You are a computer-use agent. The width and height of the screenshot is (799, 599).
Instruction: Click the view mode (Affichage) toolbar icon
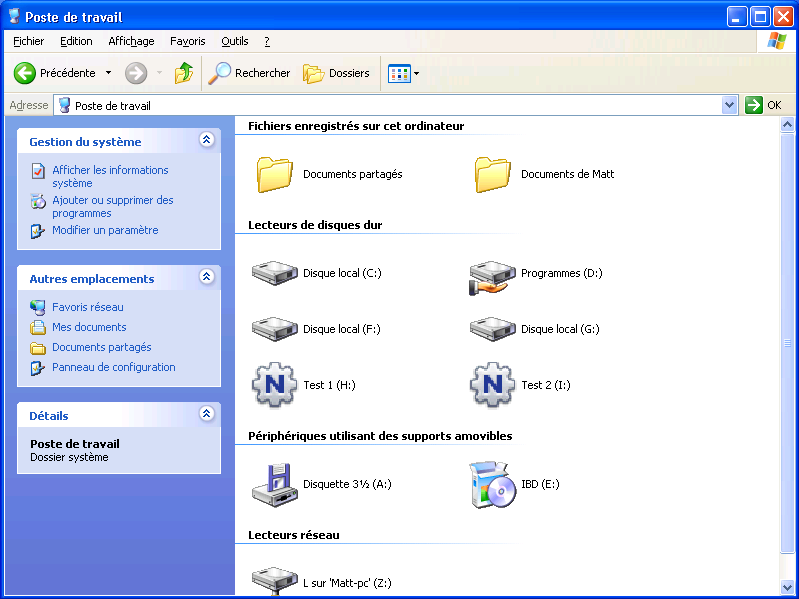[x=400, y=73]
